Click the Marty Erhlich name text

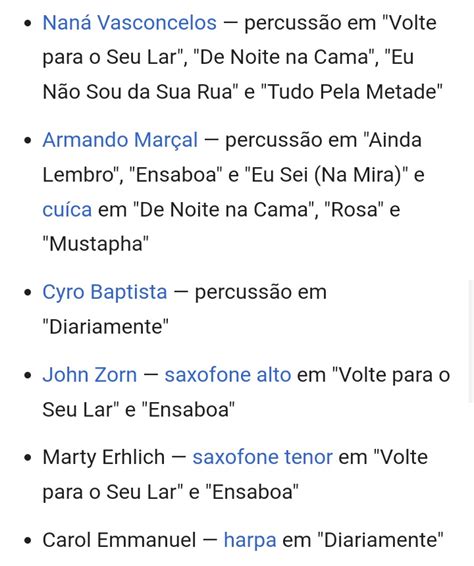coord(104,457)
